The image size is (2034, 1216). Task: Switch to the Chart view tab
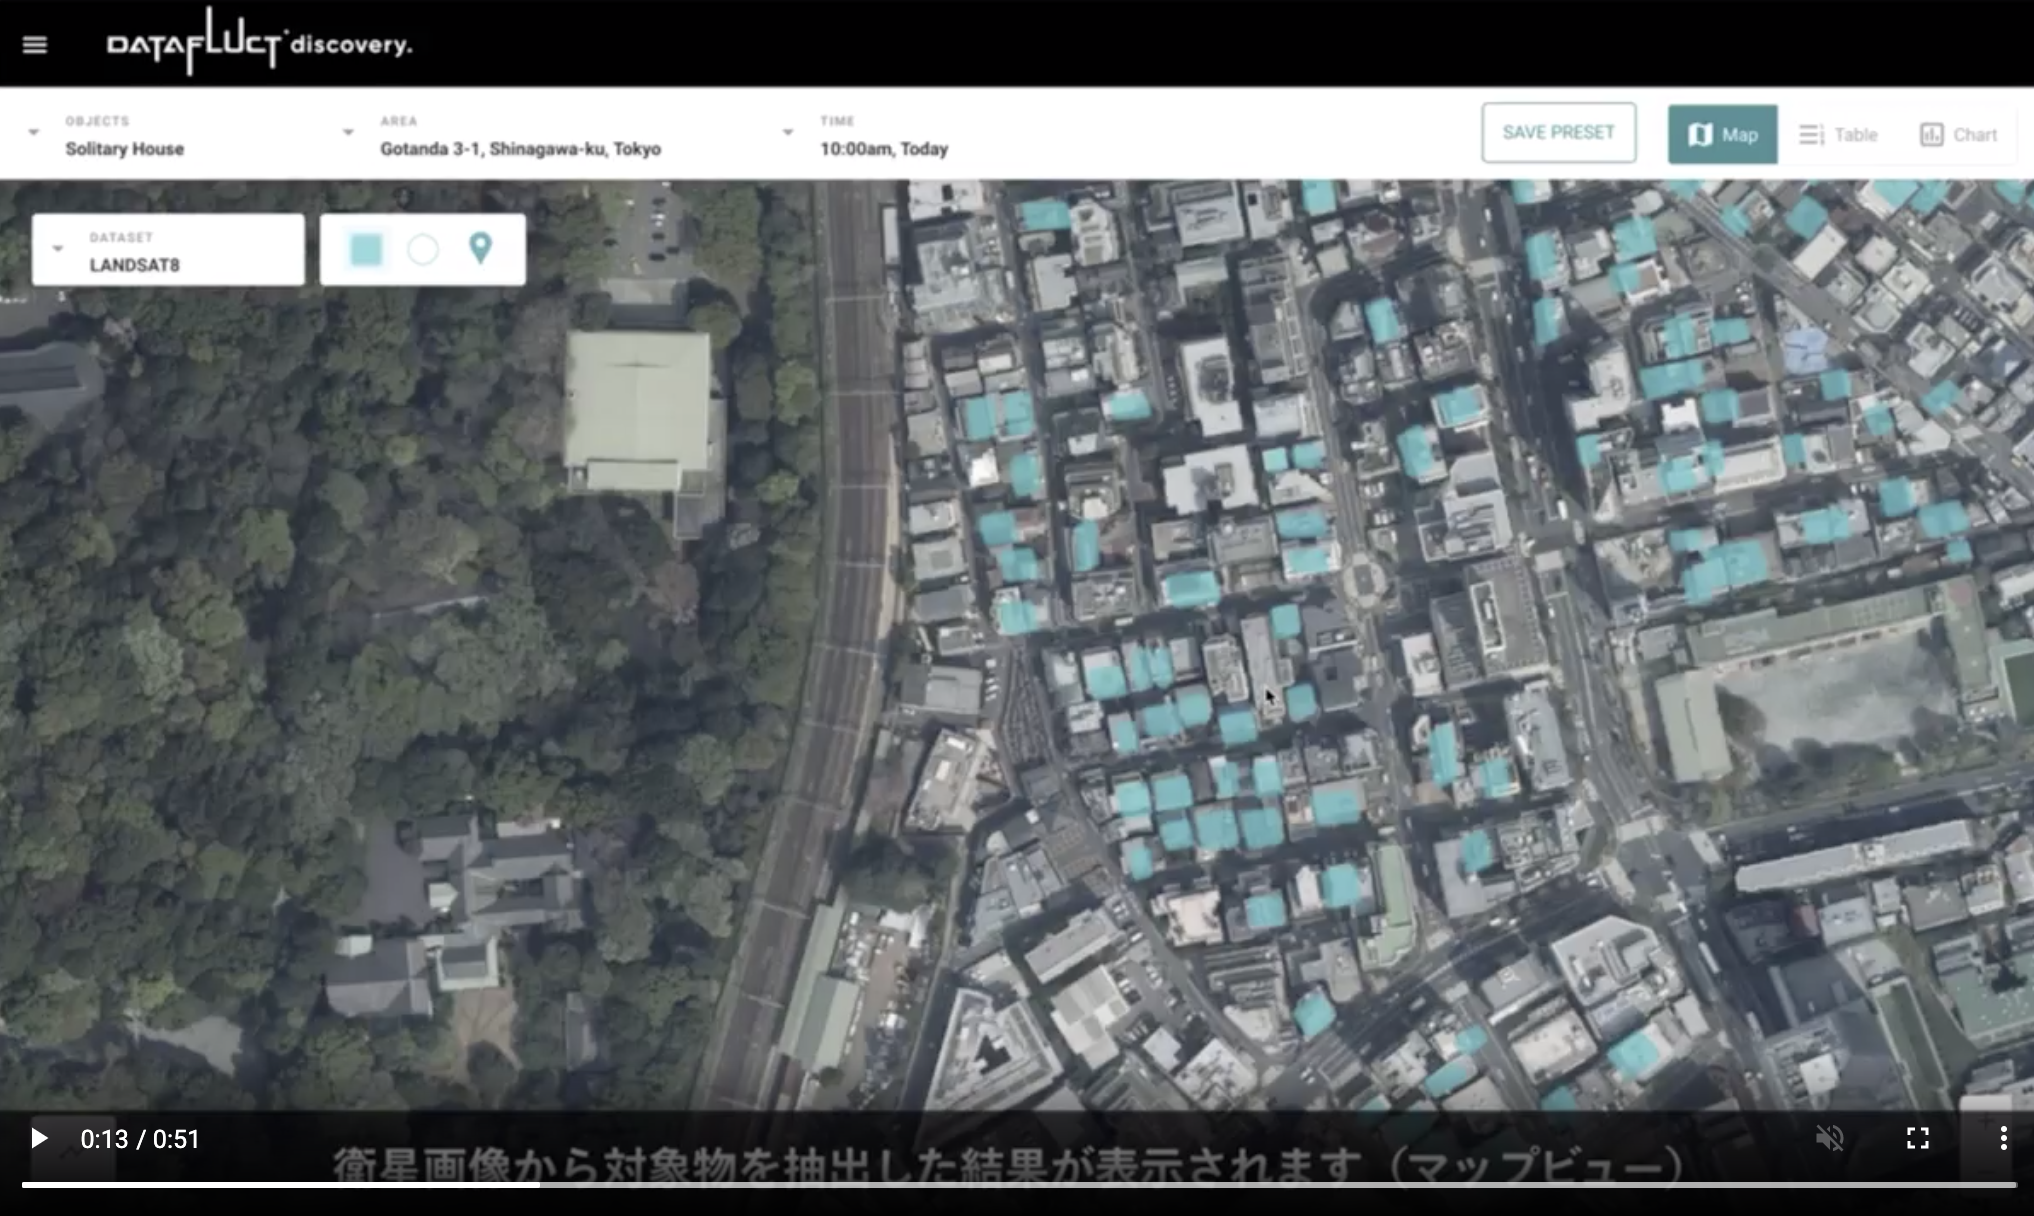point(1958,134)
